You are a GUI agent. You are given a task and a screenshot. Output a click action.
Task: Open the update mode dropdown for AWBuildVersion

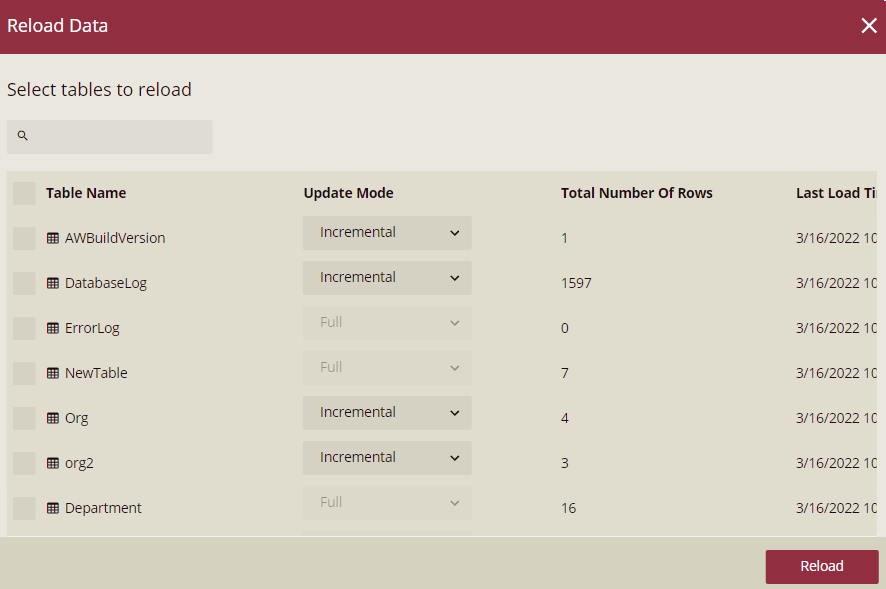click(387, 232)
